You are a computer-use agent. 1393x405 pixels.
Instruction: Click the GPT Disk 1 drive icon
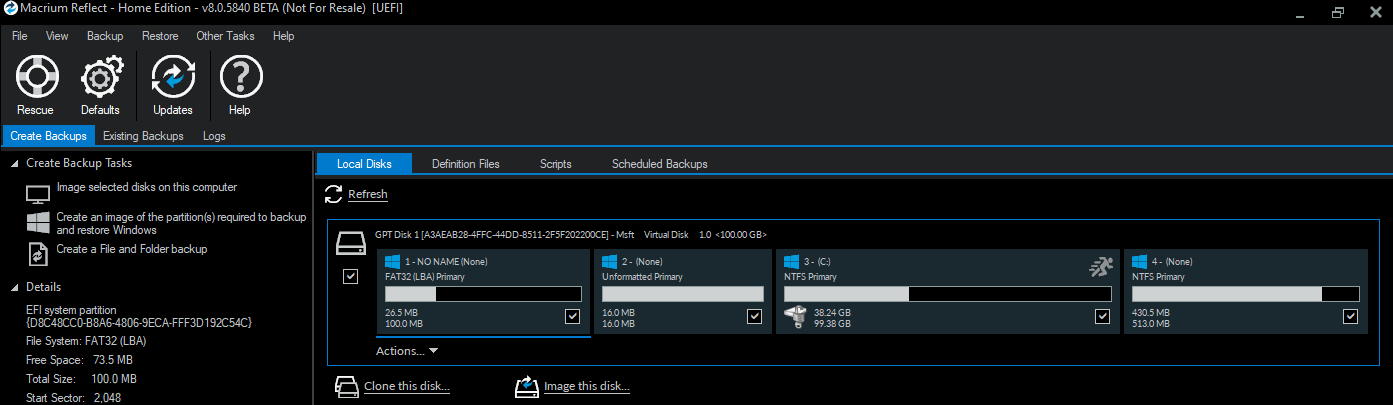(x=351, y=243)
